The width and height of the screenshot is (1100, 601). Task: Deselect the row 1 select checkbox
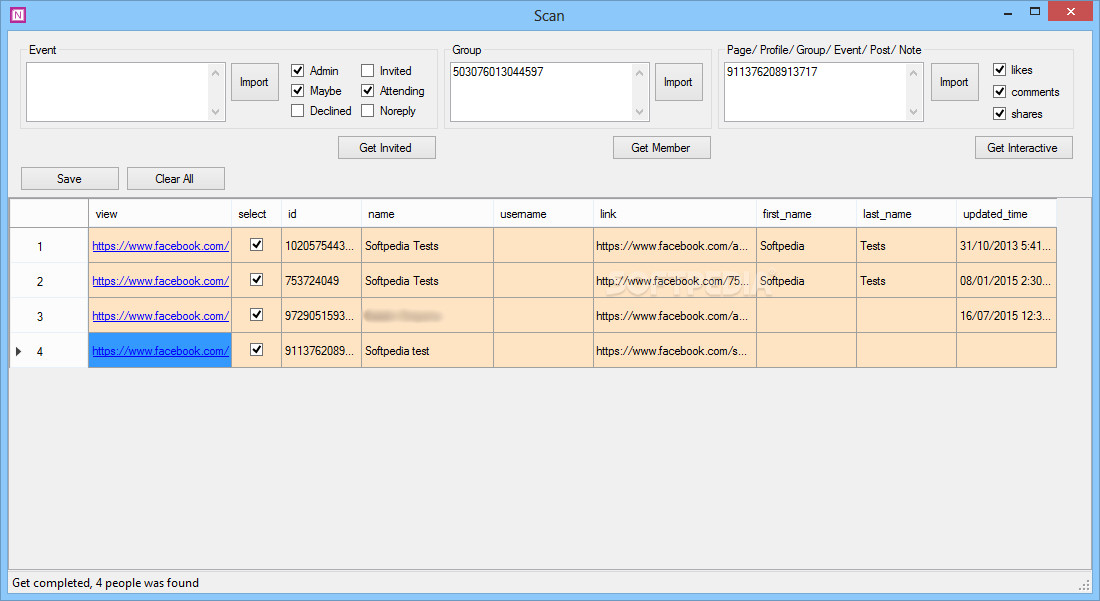257,245
